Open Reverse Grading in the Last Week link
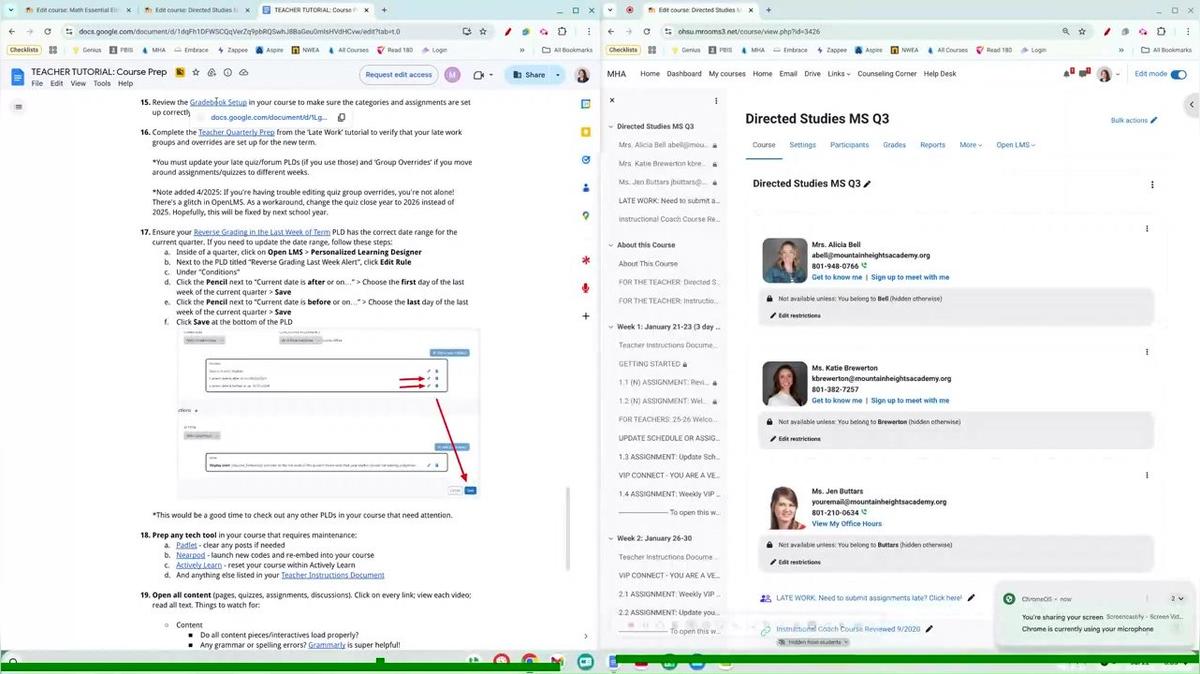This screenshot has width=1200, height=674. [x=261, y=232]
